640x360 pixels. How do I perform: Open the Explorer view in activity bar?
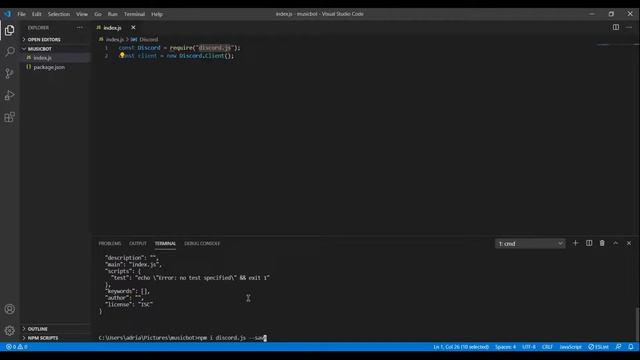click(10, 30)
